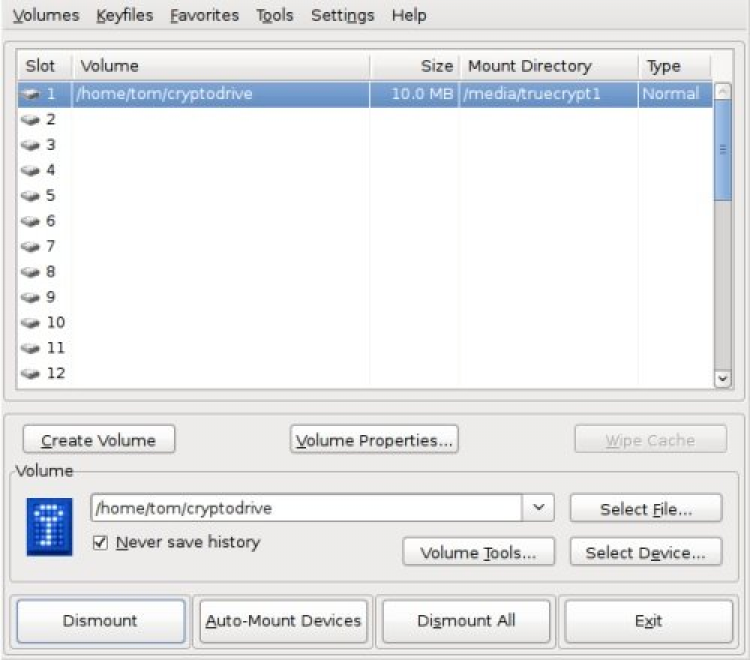750x660 pixels.
Task: Click the volume list scrollbar thumb
Action: [723, 150]
